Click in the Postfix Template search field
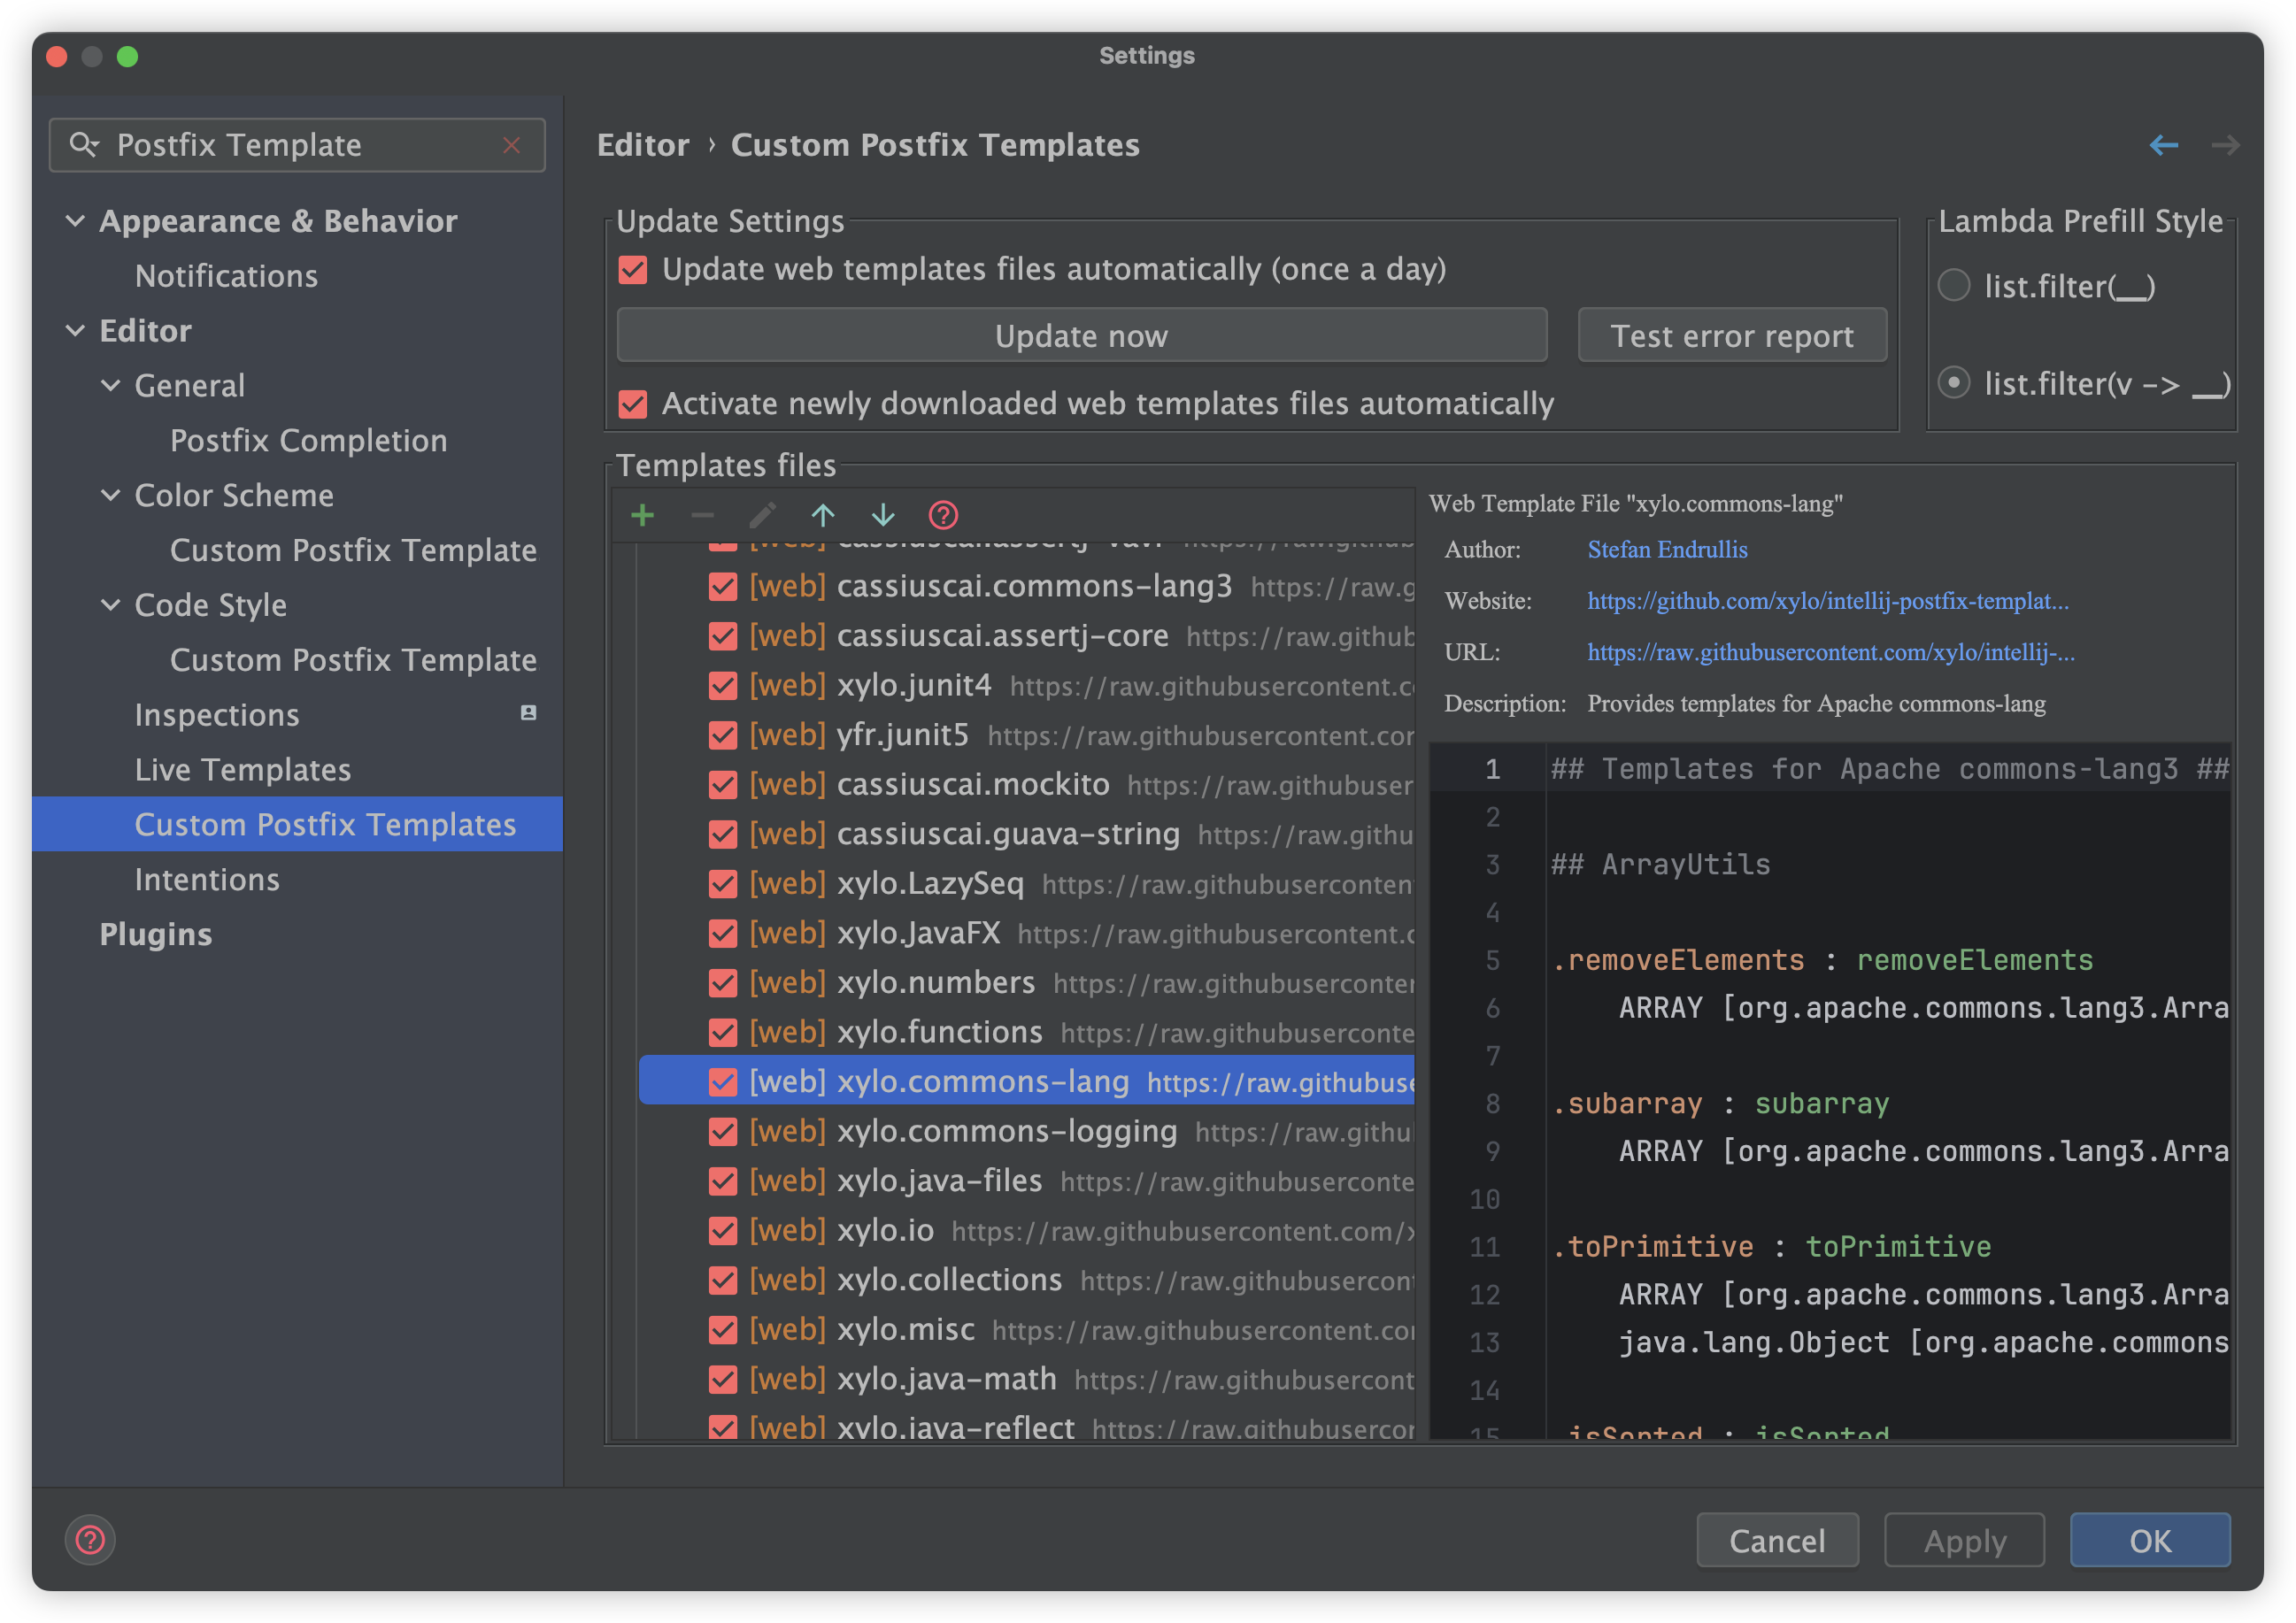Image resolution: width=2296 pixels, height=1623 pixels. point(300,145)
